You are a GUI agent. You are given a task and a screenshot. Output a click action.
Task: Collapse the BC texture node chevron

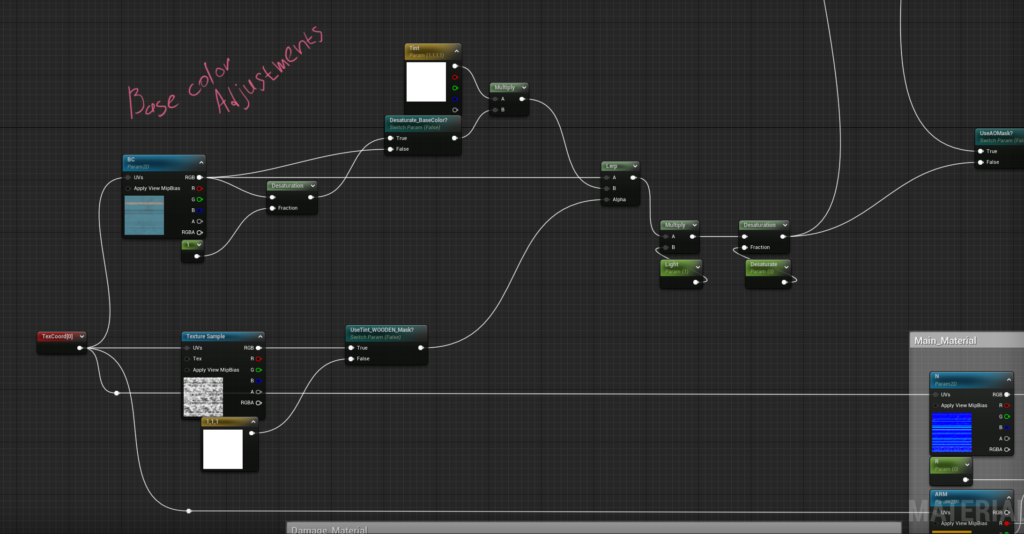click(200, 163)
